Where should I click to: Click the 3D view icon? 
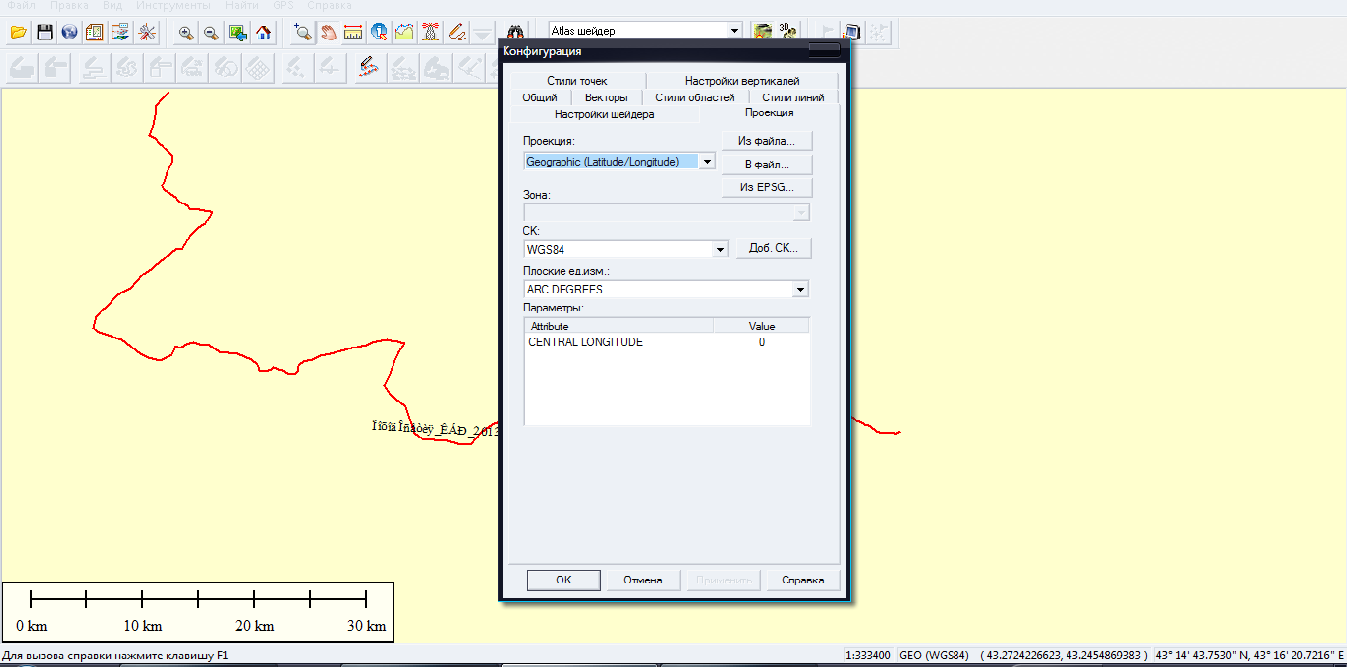tap(788, 32)
